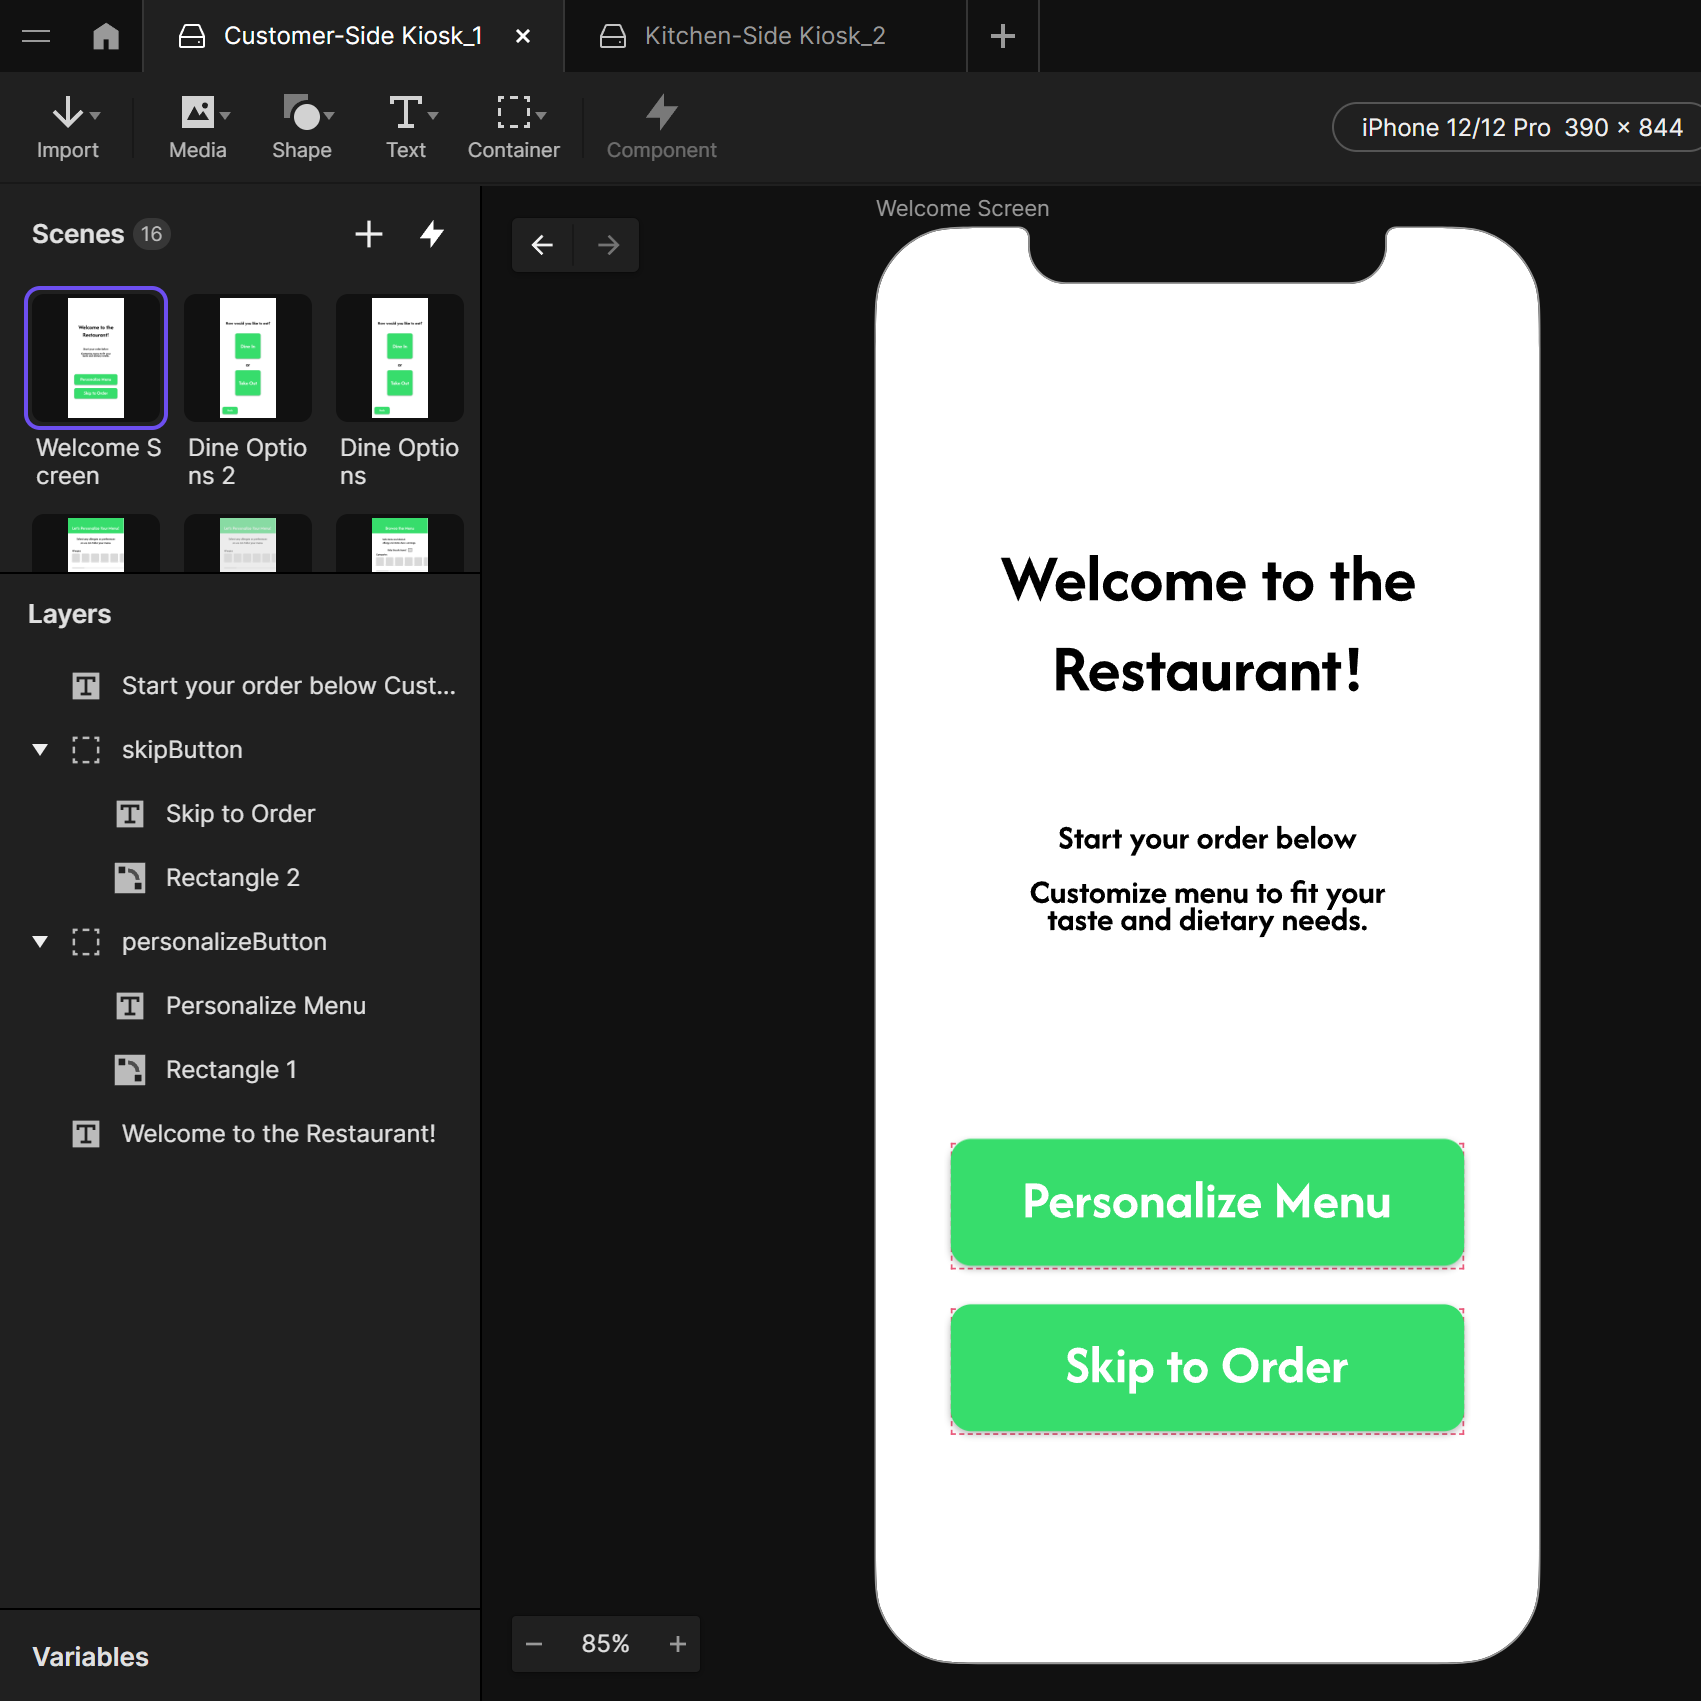Open the Import menu
The image size is (1701, 1701).
pyautogui.click(x=68, y=127)
